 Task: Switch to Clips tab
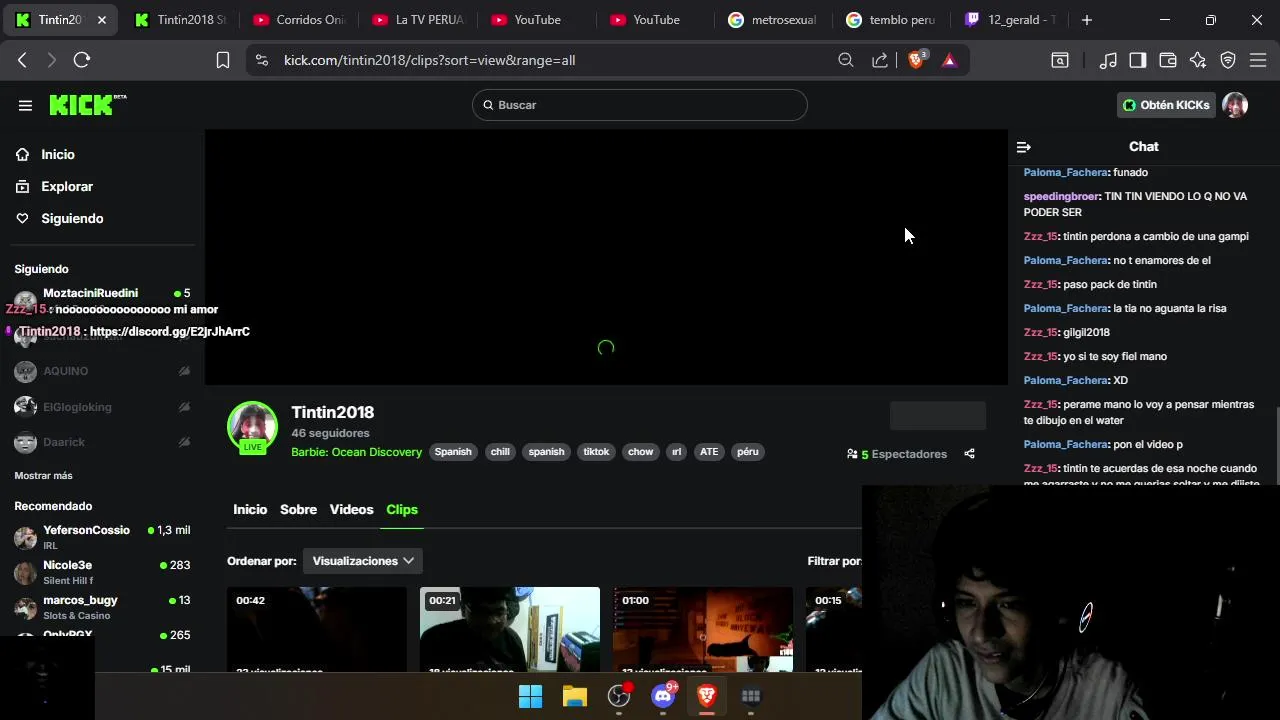[402, 509]
